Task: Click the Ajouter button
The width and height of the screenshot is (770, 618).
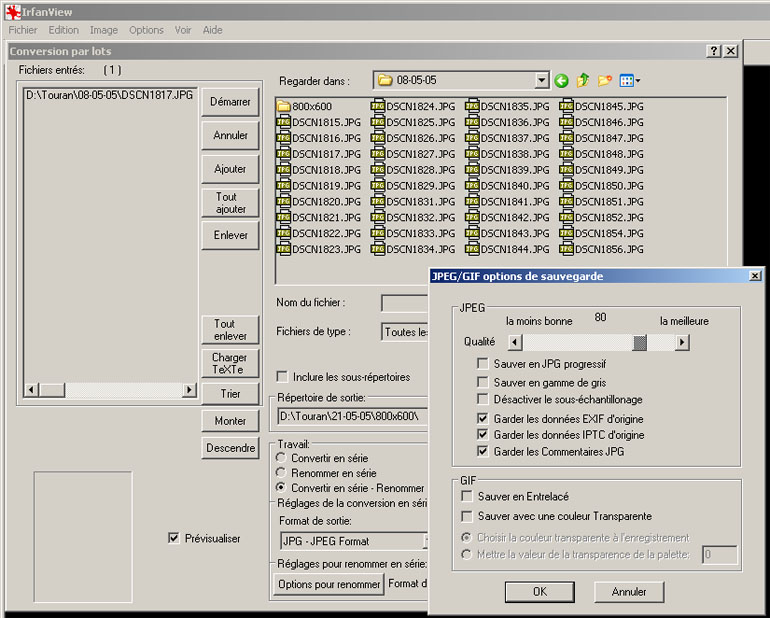Action: 230,169
